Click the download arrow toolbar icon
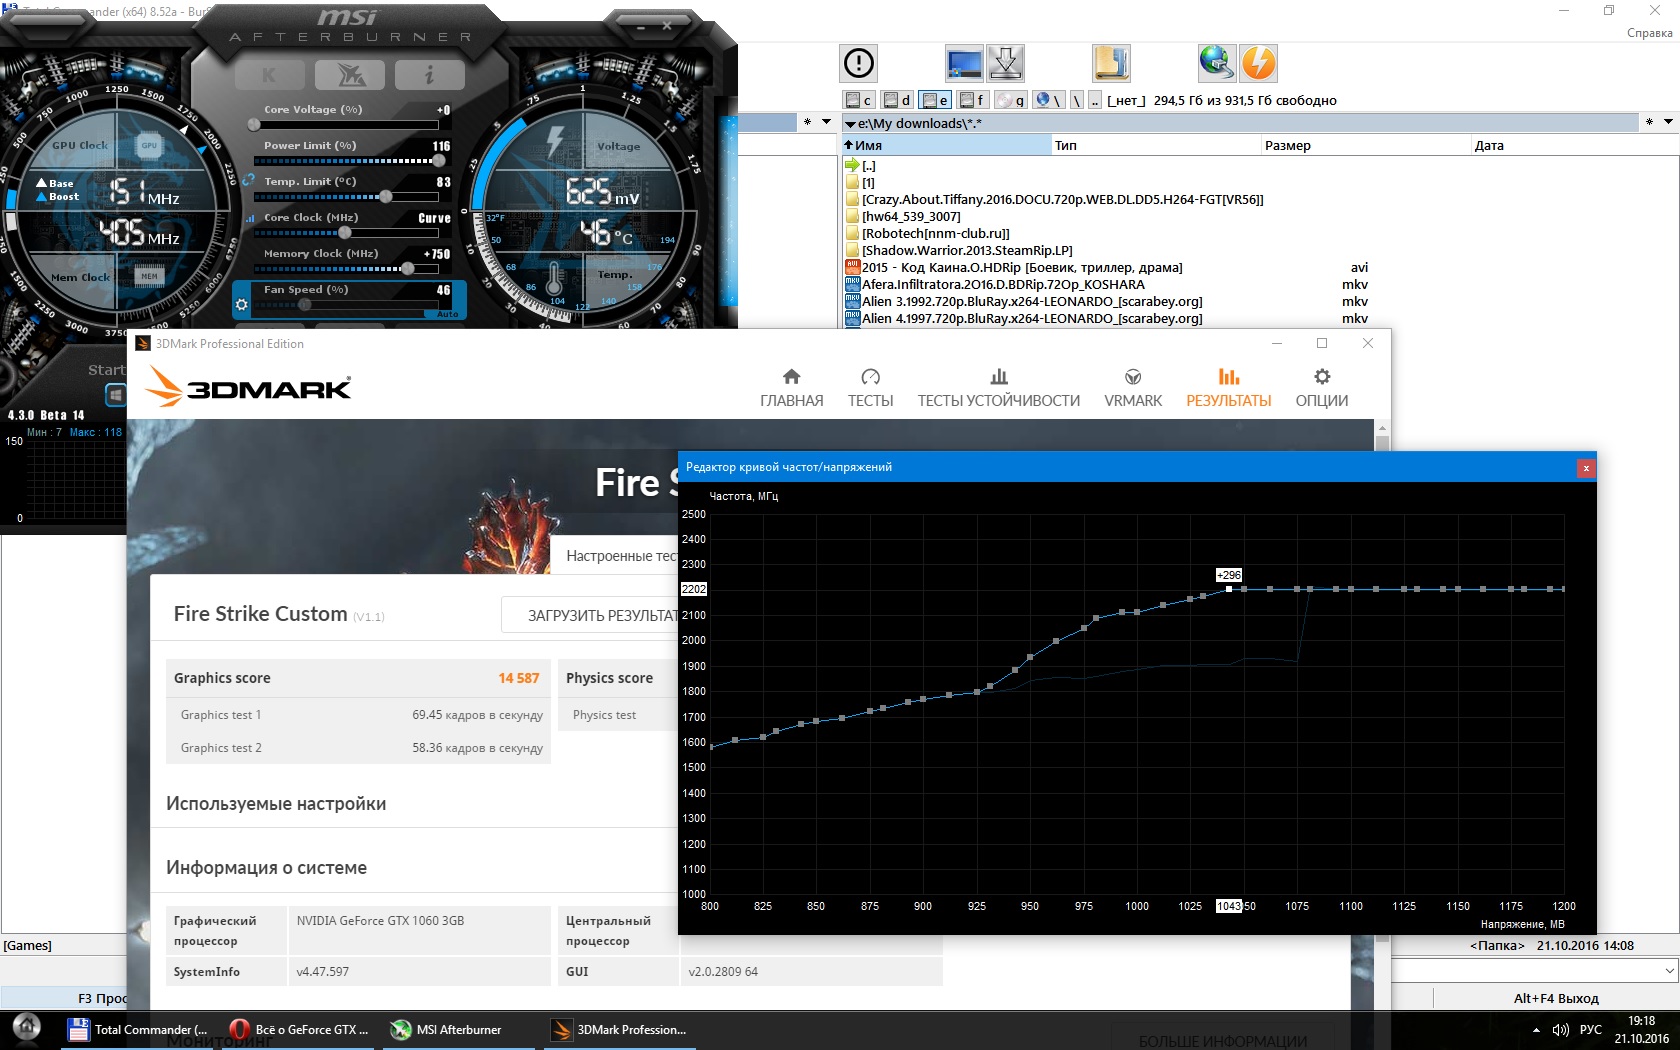This screenshot has height=1050, width=1680. pos(1005,63)
